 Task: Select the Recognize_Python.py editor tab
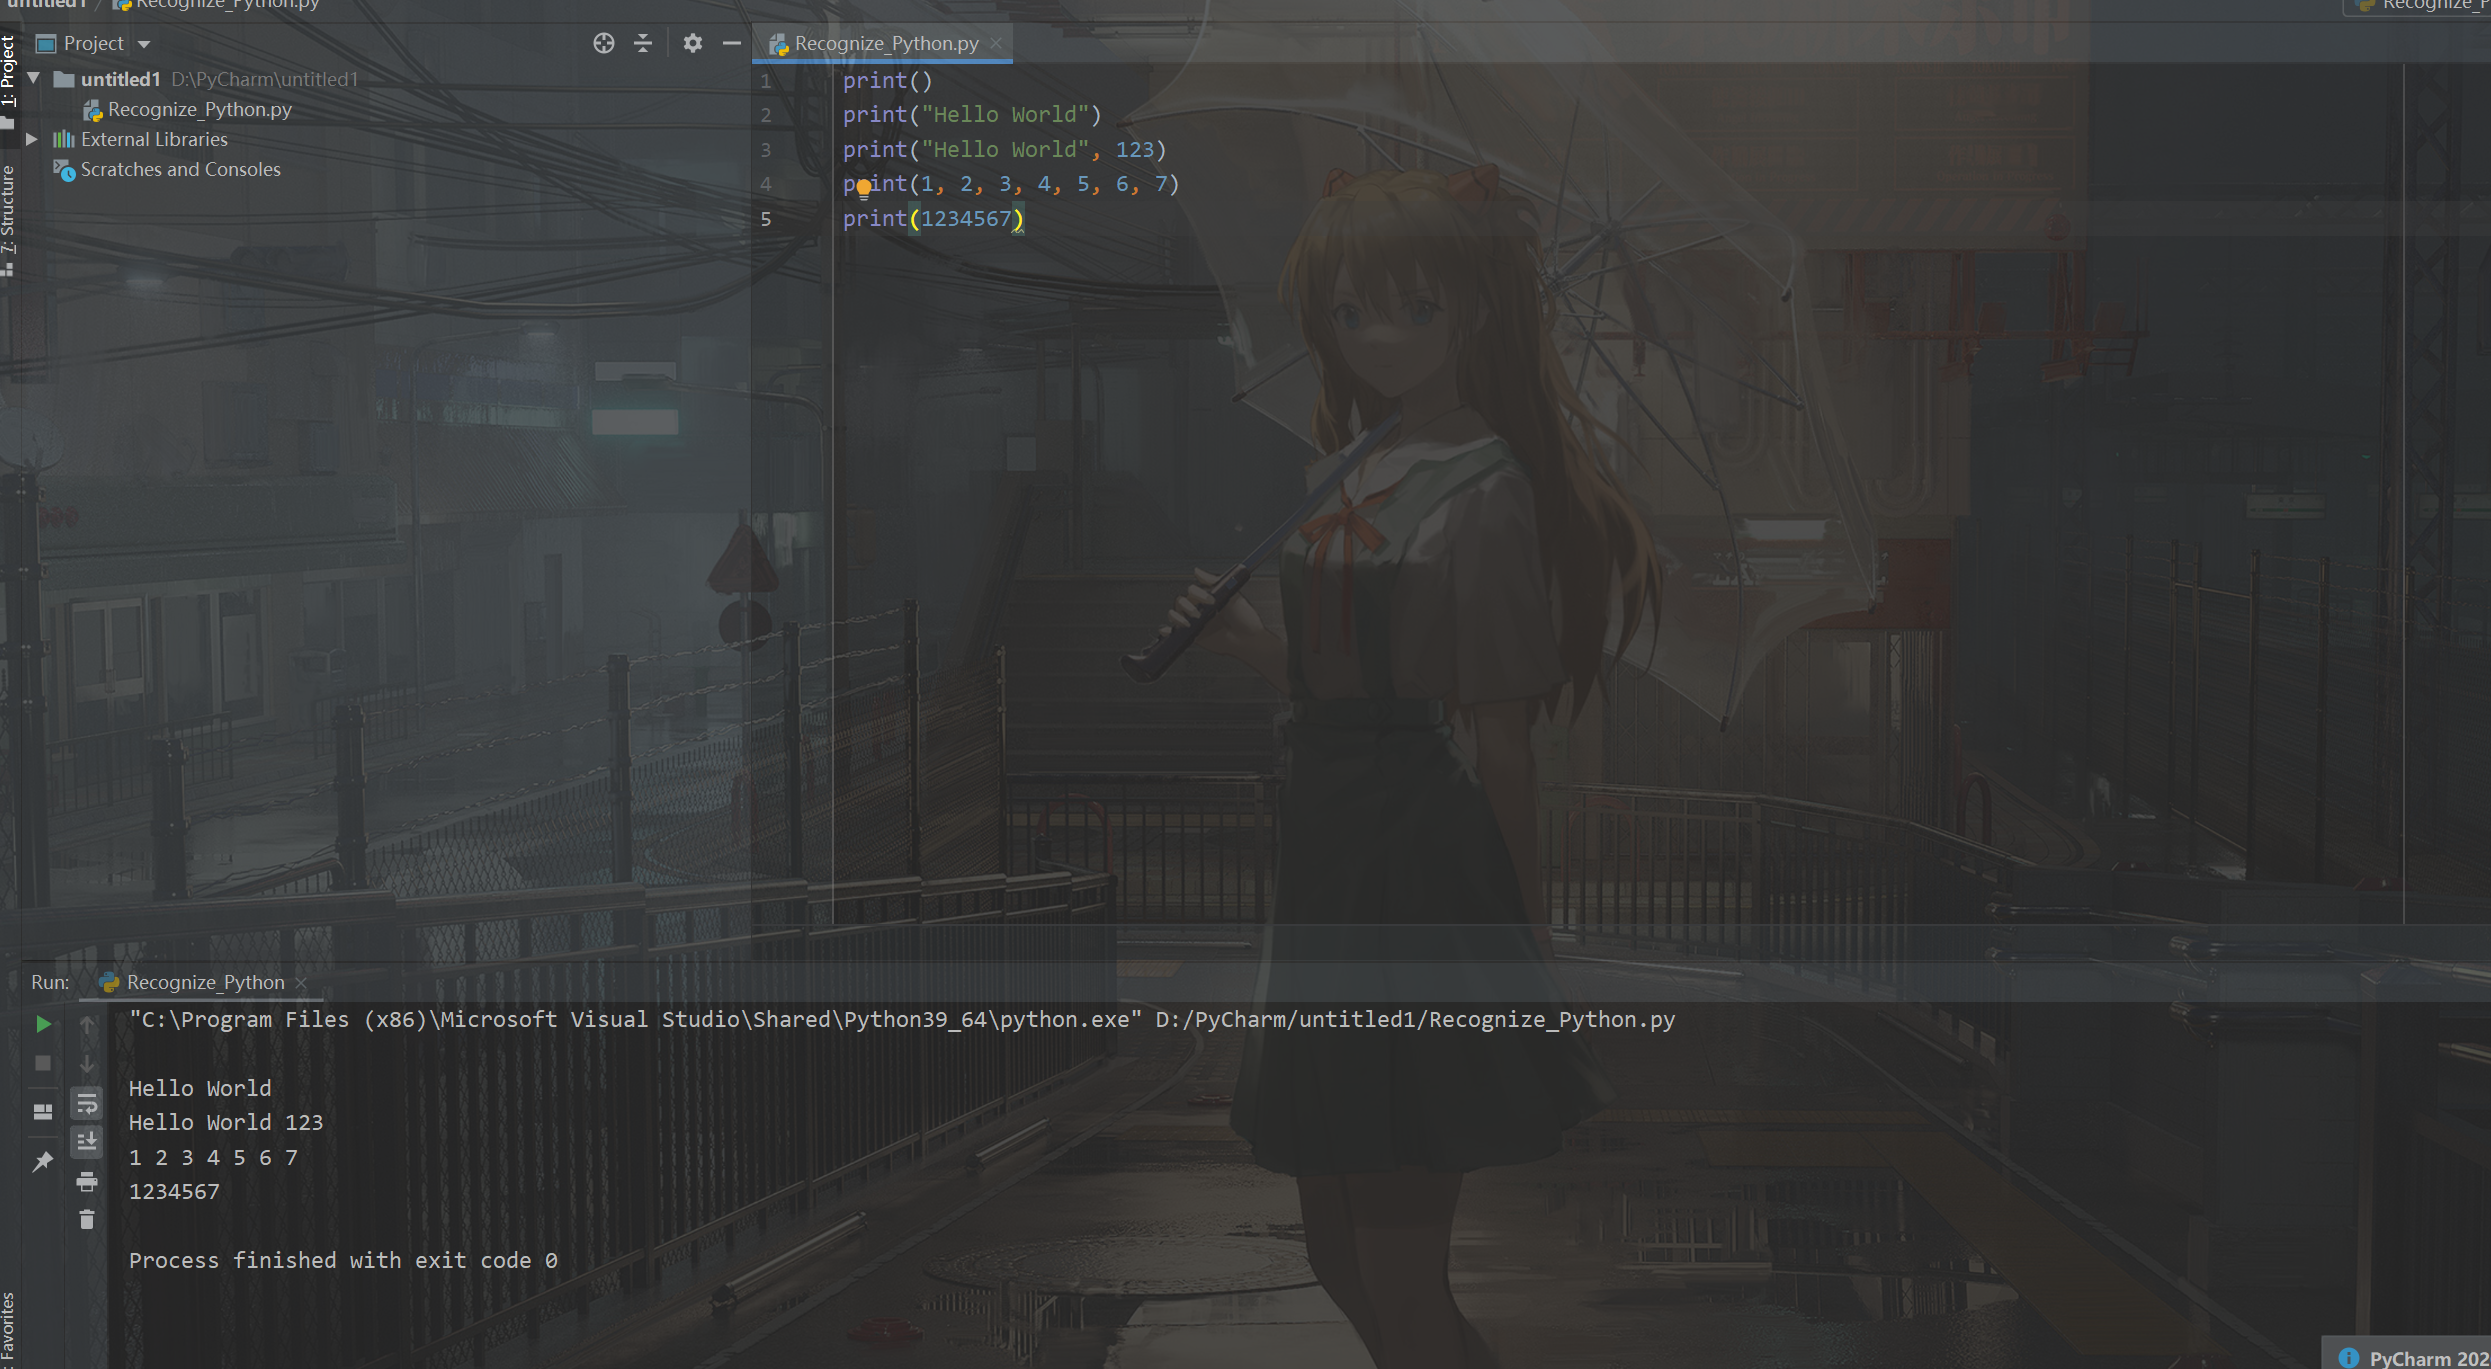[885, 43]
